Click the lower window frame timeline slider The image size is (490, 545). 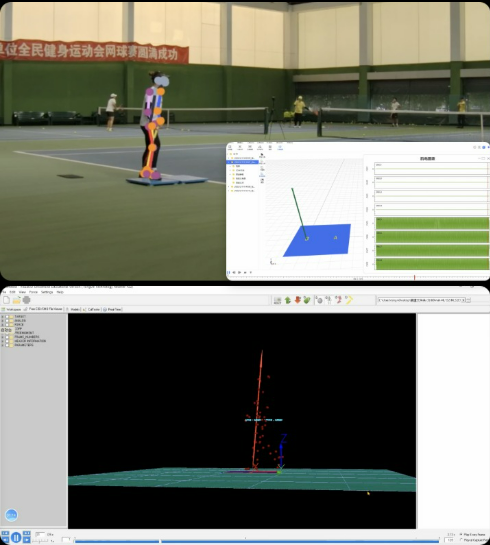point(256,541)
